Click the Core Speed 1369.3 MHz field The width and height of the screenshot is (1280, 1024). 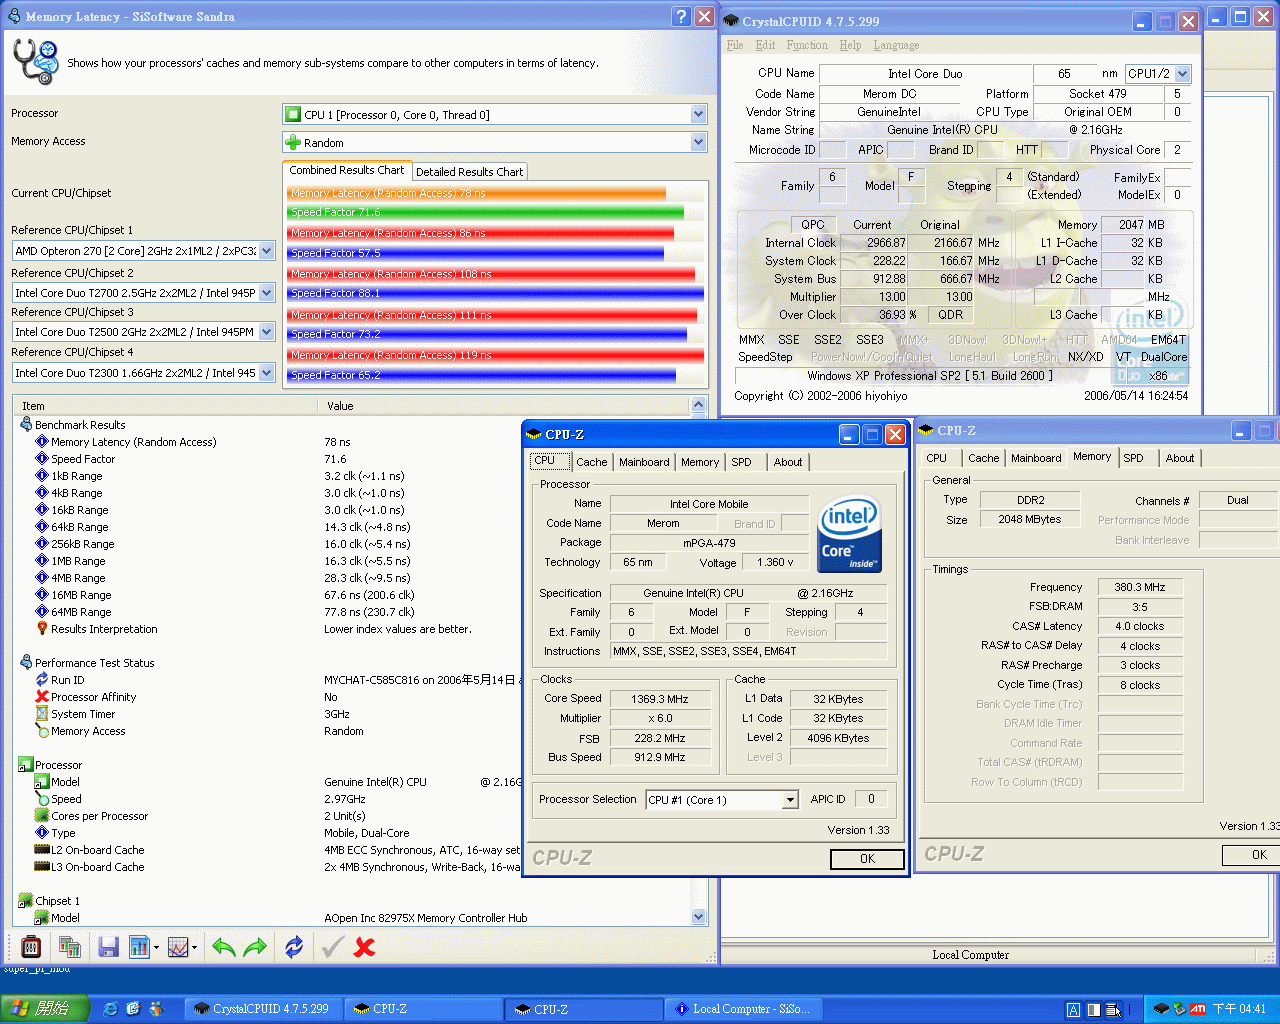659,699
